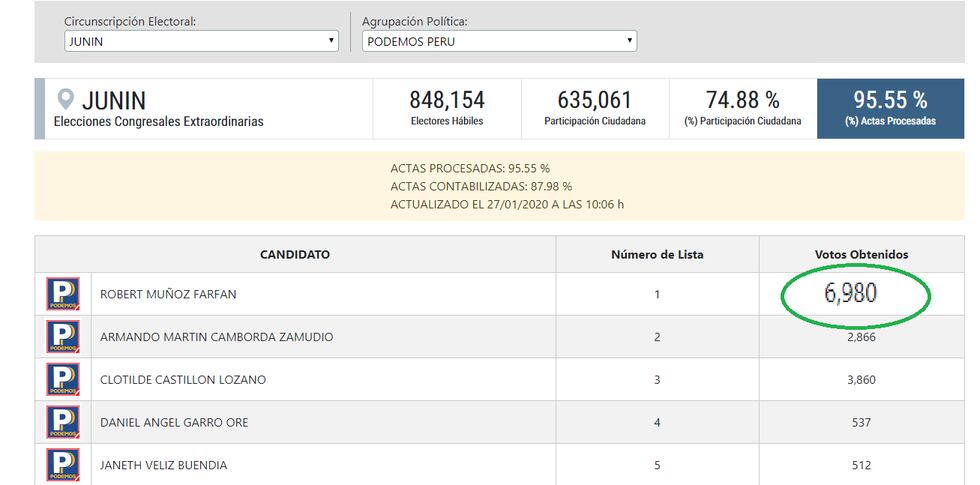Open the Agrupación Política dropdown

click(499, 41)
